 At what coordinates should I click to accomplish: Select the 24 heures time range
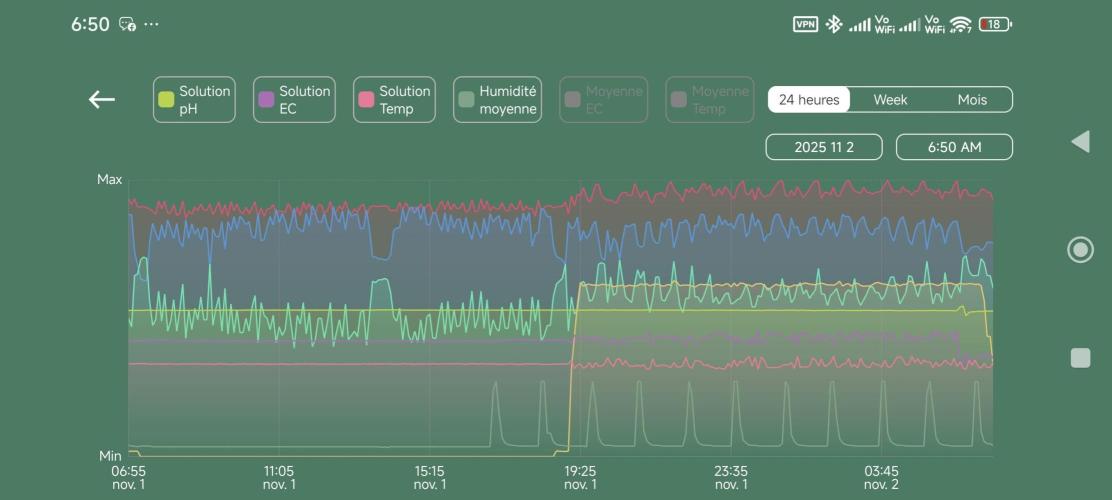point(809,100)
